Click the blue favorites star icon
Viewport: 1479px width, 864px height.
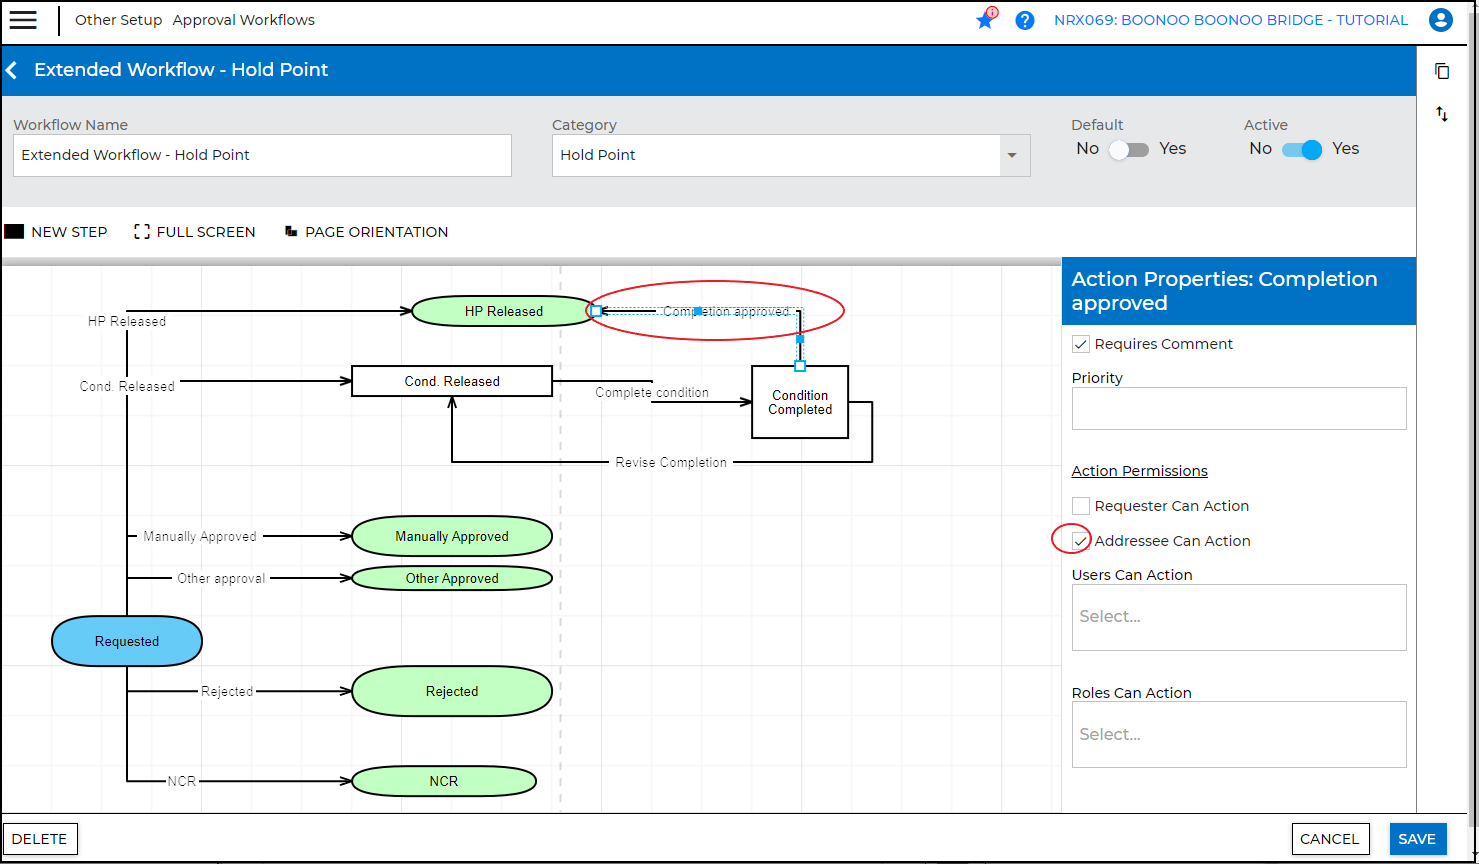tap(985, 20)
